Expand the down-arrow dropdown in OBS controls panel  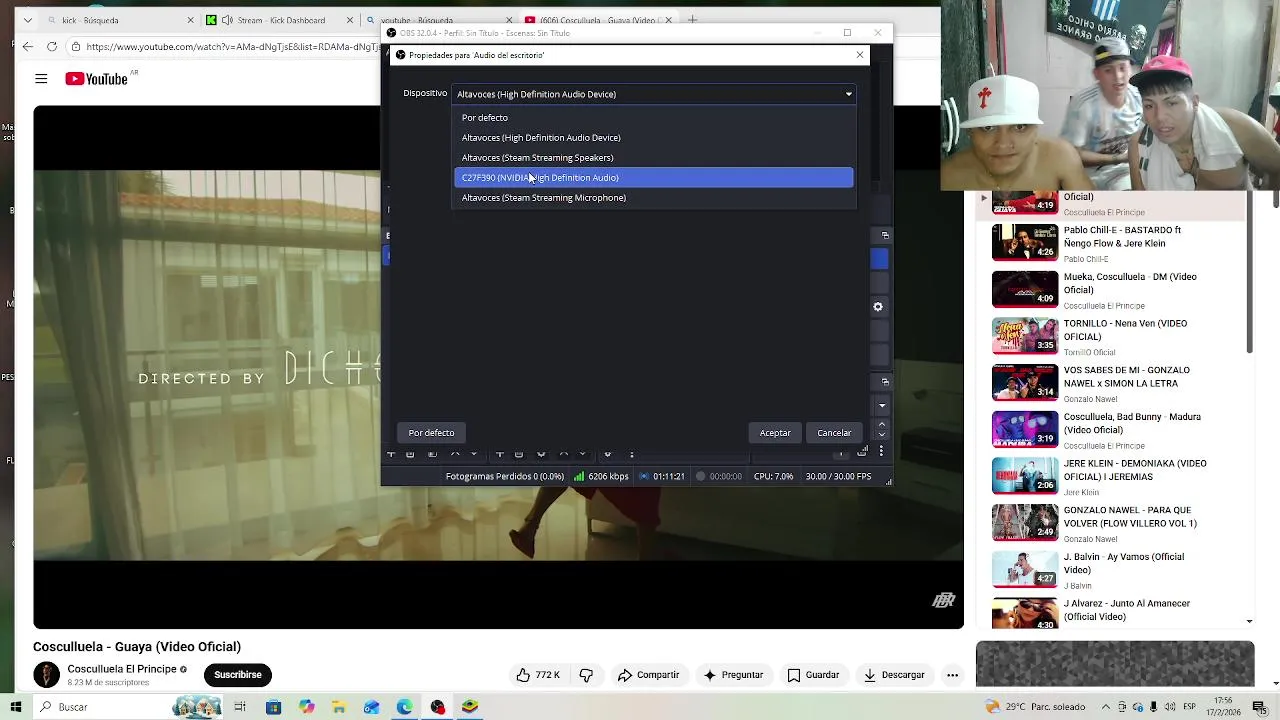(x=882, y=406)
